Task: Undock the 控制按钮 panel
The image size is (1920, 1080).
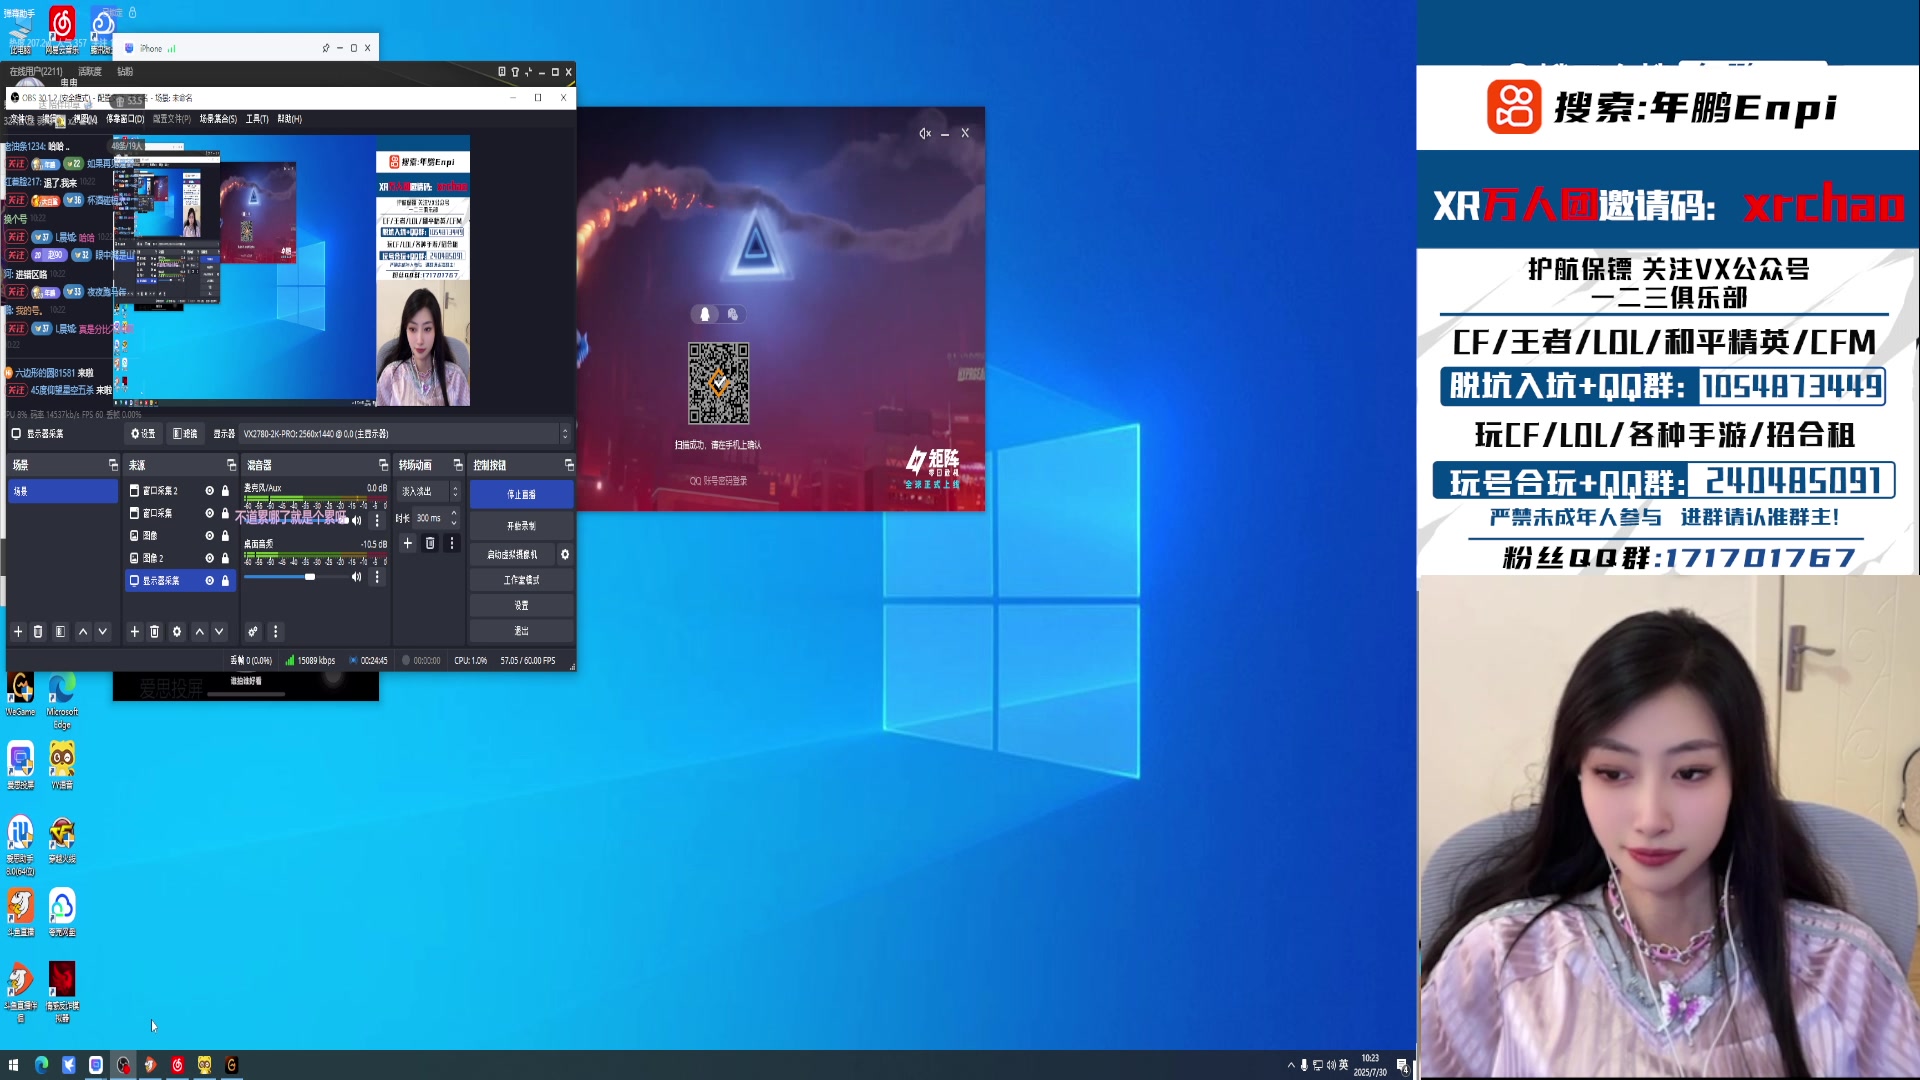Action: point(569,465)
